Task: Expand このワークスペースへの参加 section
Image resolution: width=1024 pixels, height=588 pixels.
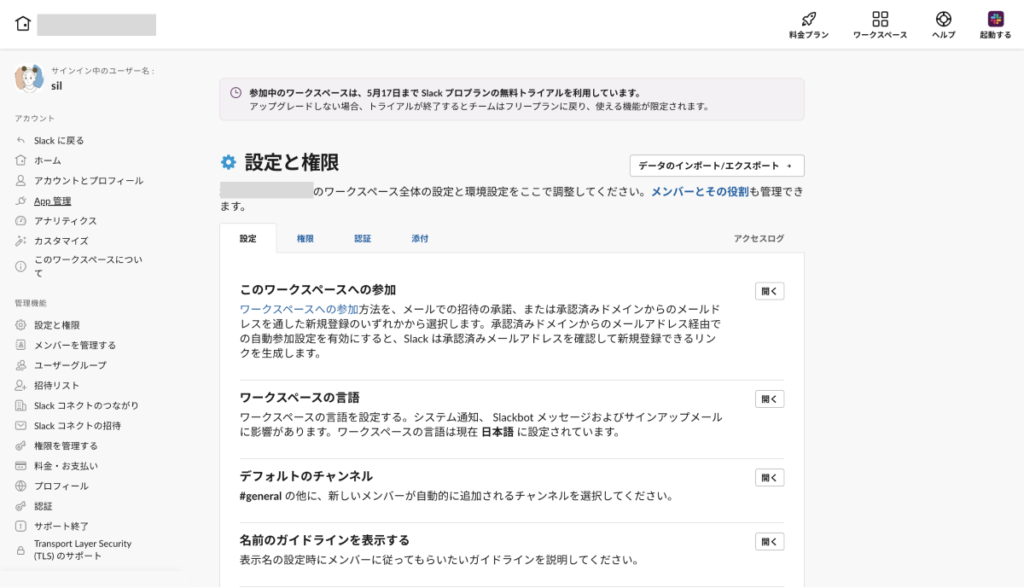Action: tap(769, 291)
